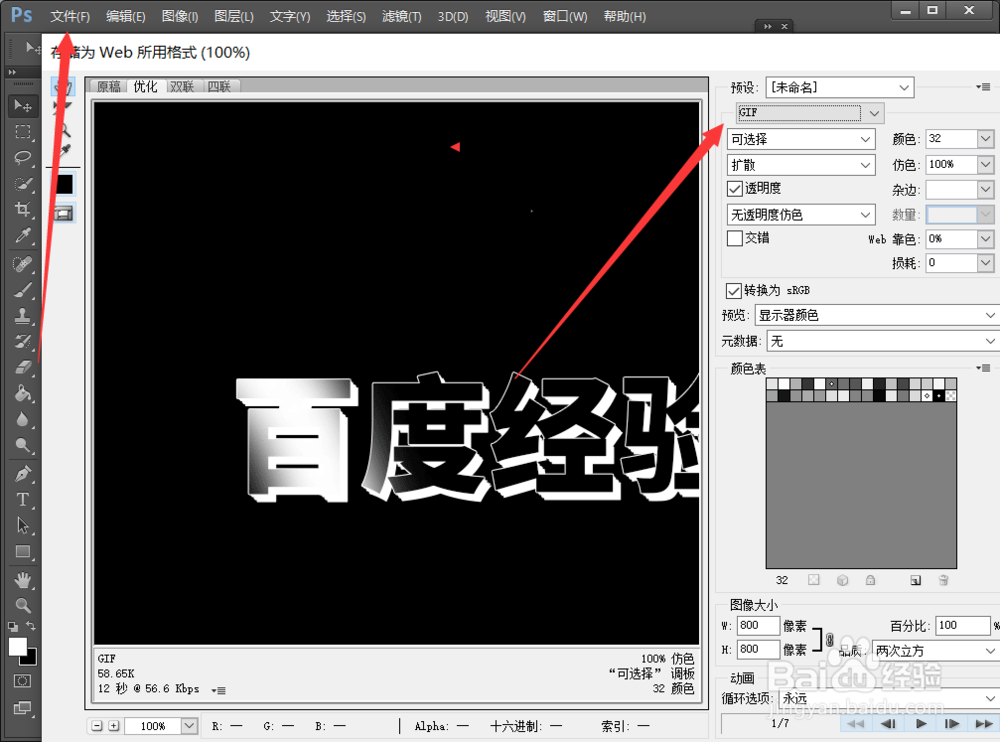1000x742 pixels.
Task: Click the dialog eyedropper color swatch
Action: point(64,184)
